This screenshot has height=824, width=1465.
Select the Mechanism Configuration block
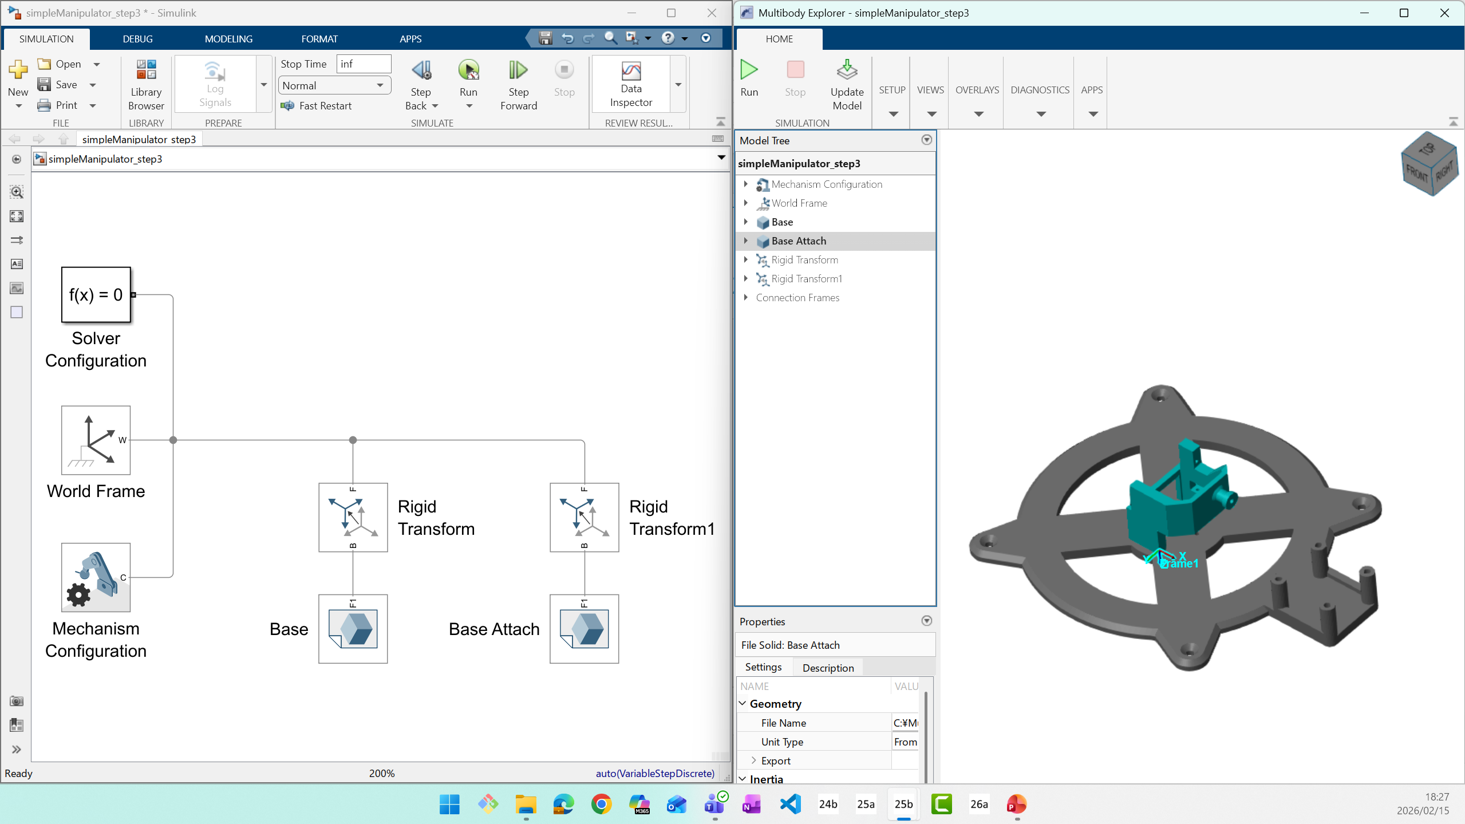tap(96, 578)
